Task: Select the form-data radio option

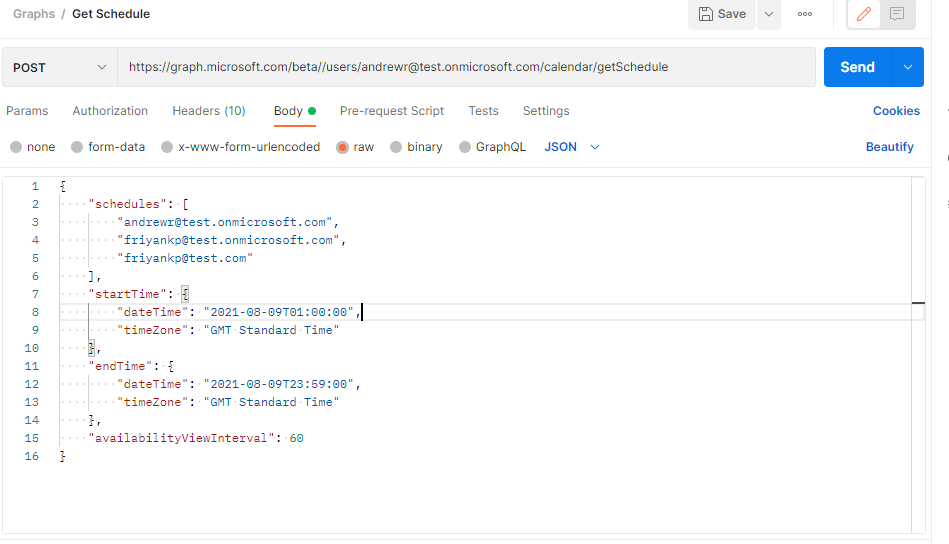Action: pos(77,147)
